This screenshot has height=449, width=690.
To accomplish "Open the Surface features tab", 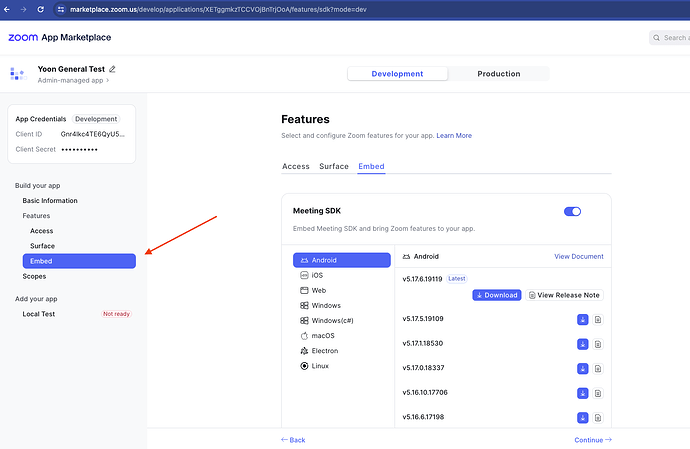I will (334, 166).
